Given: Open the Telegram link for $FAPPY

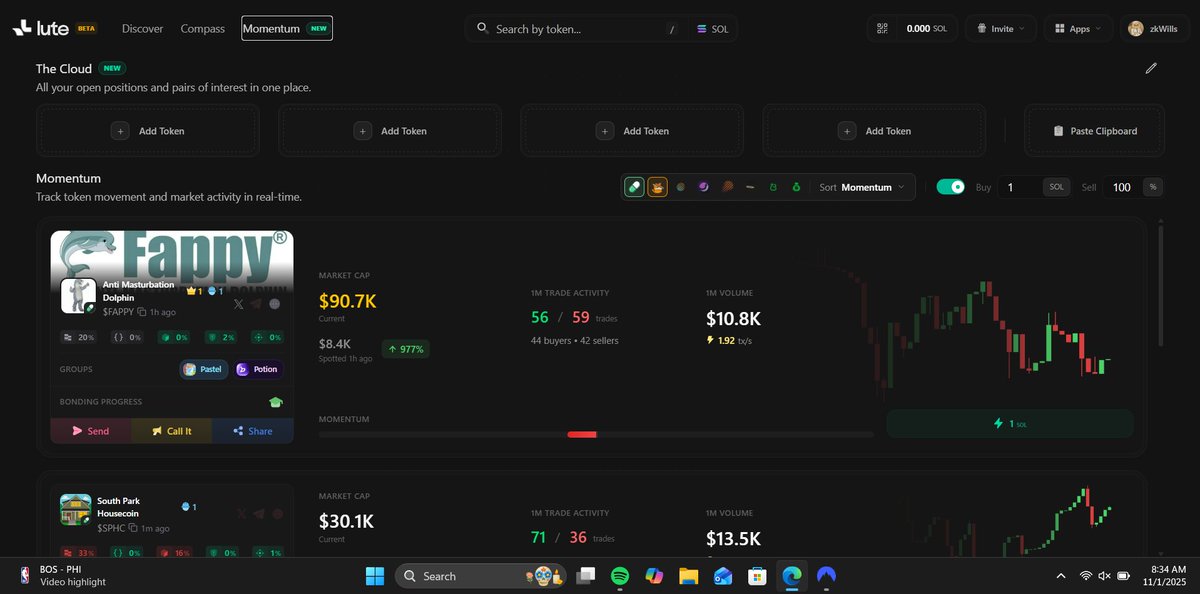Looking at the screenshot, I should 257,304.
